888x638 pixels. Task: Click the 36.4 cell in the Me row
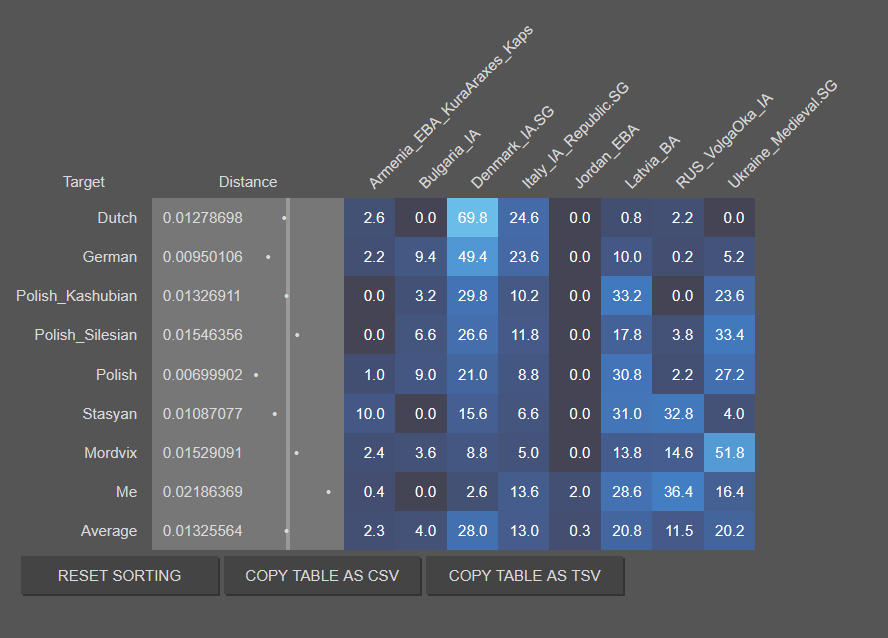pyautogui.click(x=678, y=492)
